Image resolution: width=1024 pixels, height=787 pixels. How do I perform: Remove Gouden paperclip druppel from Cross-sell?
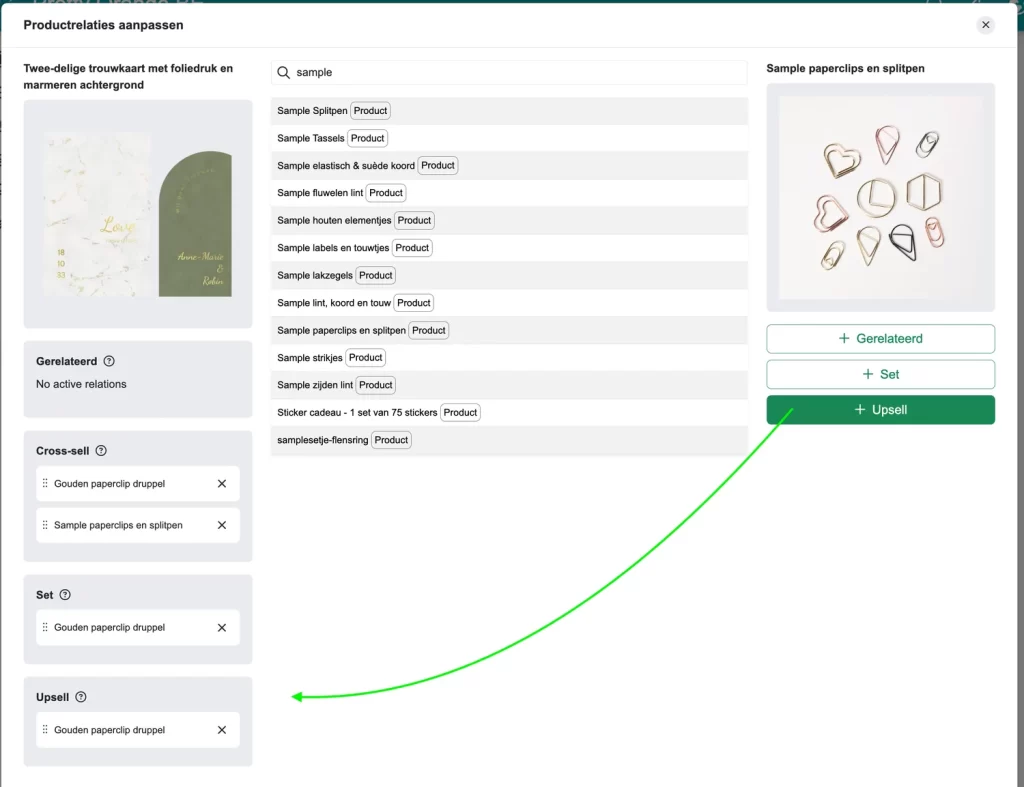(222, 483)
